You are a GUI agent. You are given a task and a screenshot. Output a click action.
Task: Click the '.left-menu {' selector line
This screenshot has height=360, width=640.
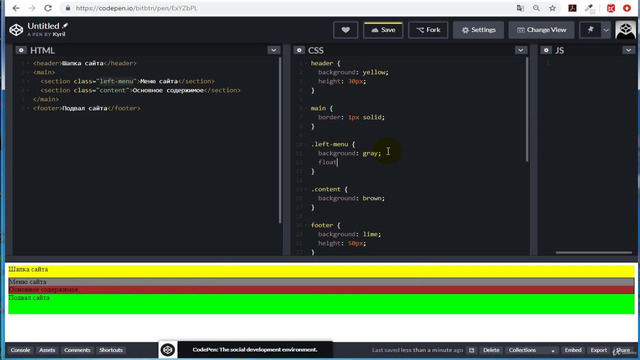coord(333,144)
